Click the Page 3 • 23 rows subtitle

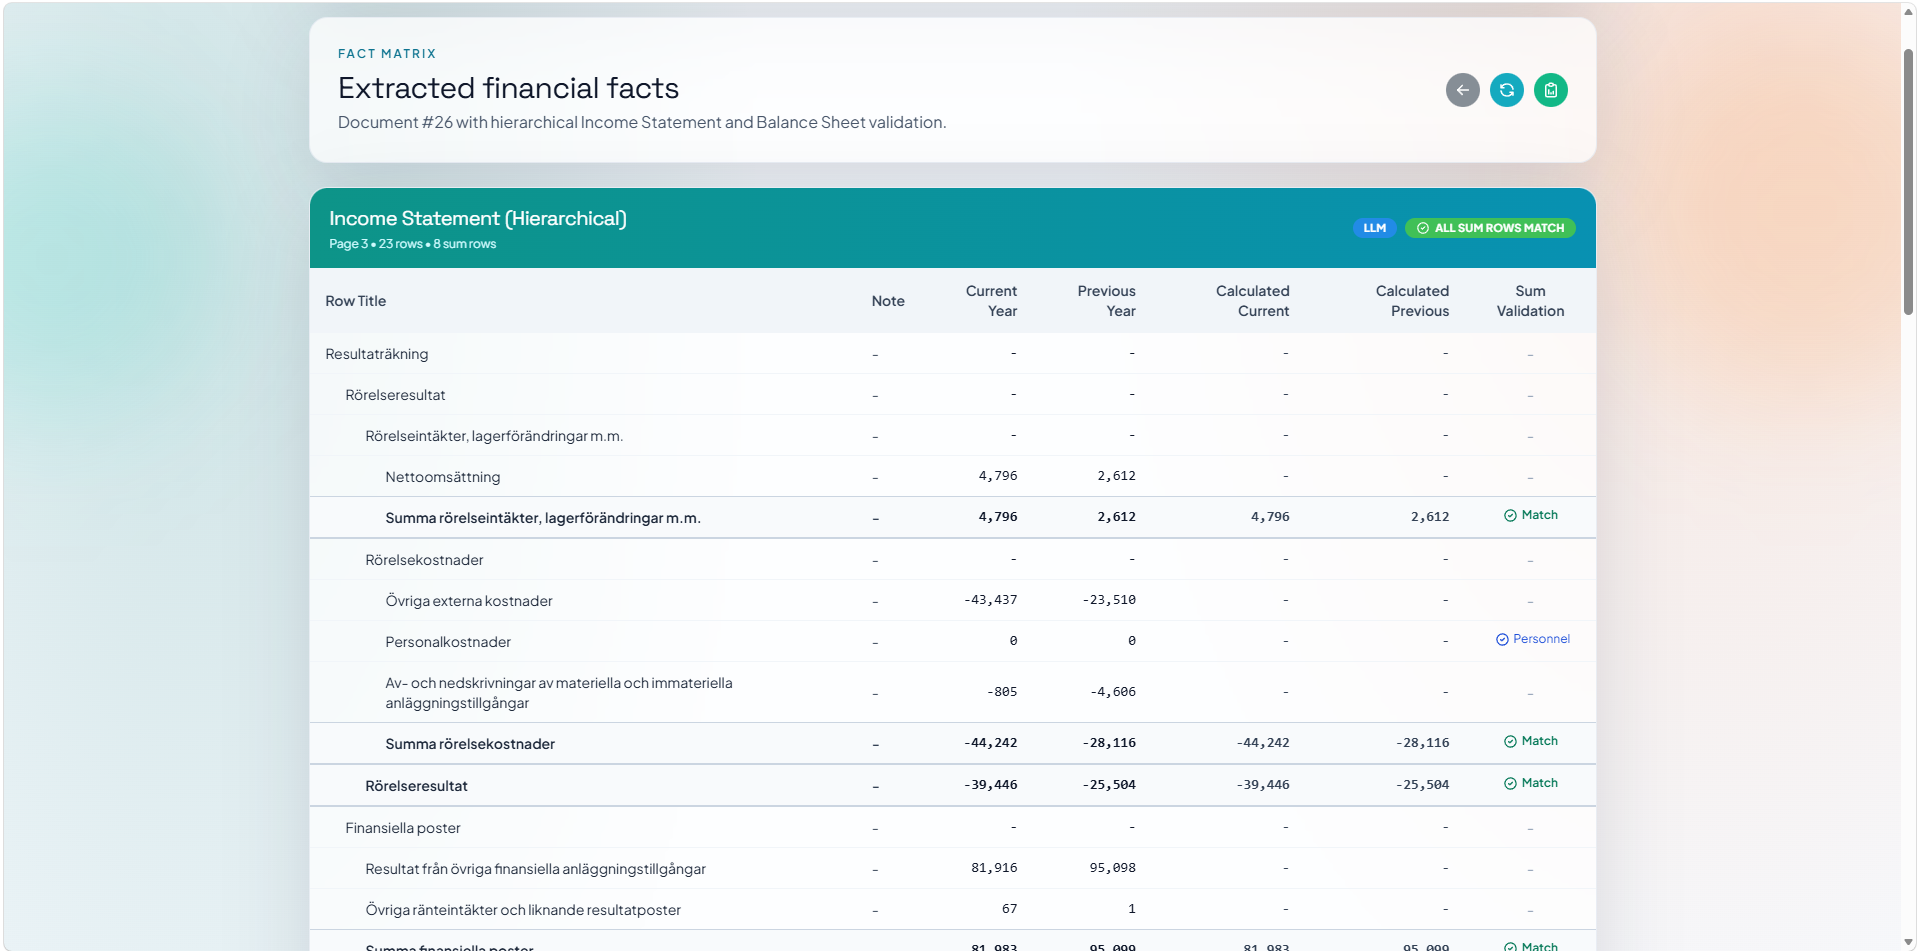point(412,244)
